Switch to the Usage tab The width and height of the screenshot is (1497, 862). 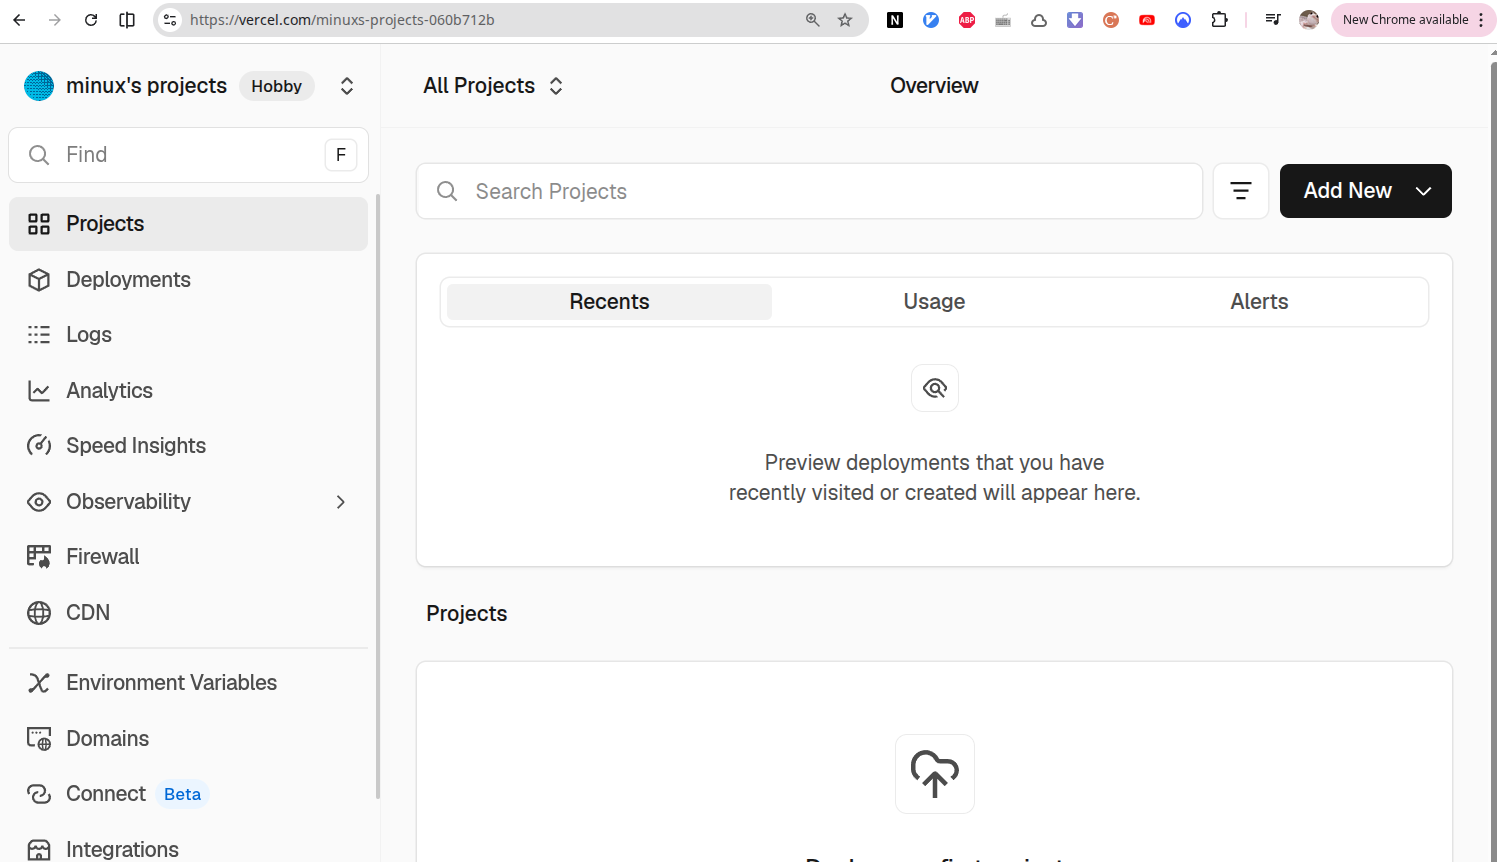934,302
